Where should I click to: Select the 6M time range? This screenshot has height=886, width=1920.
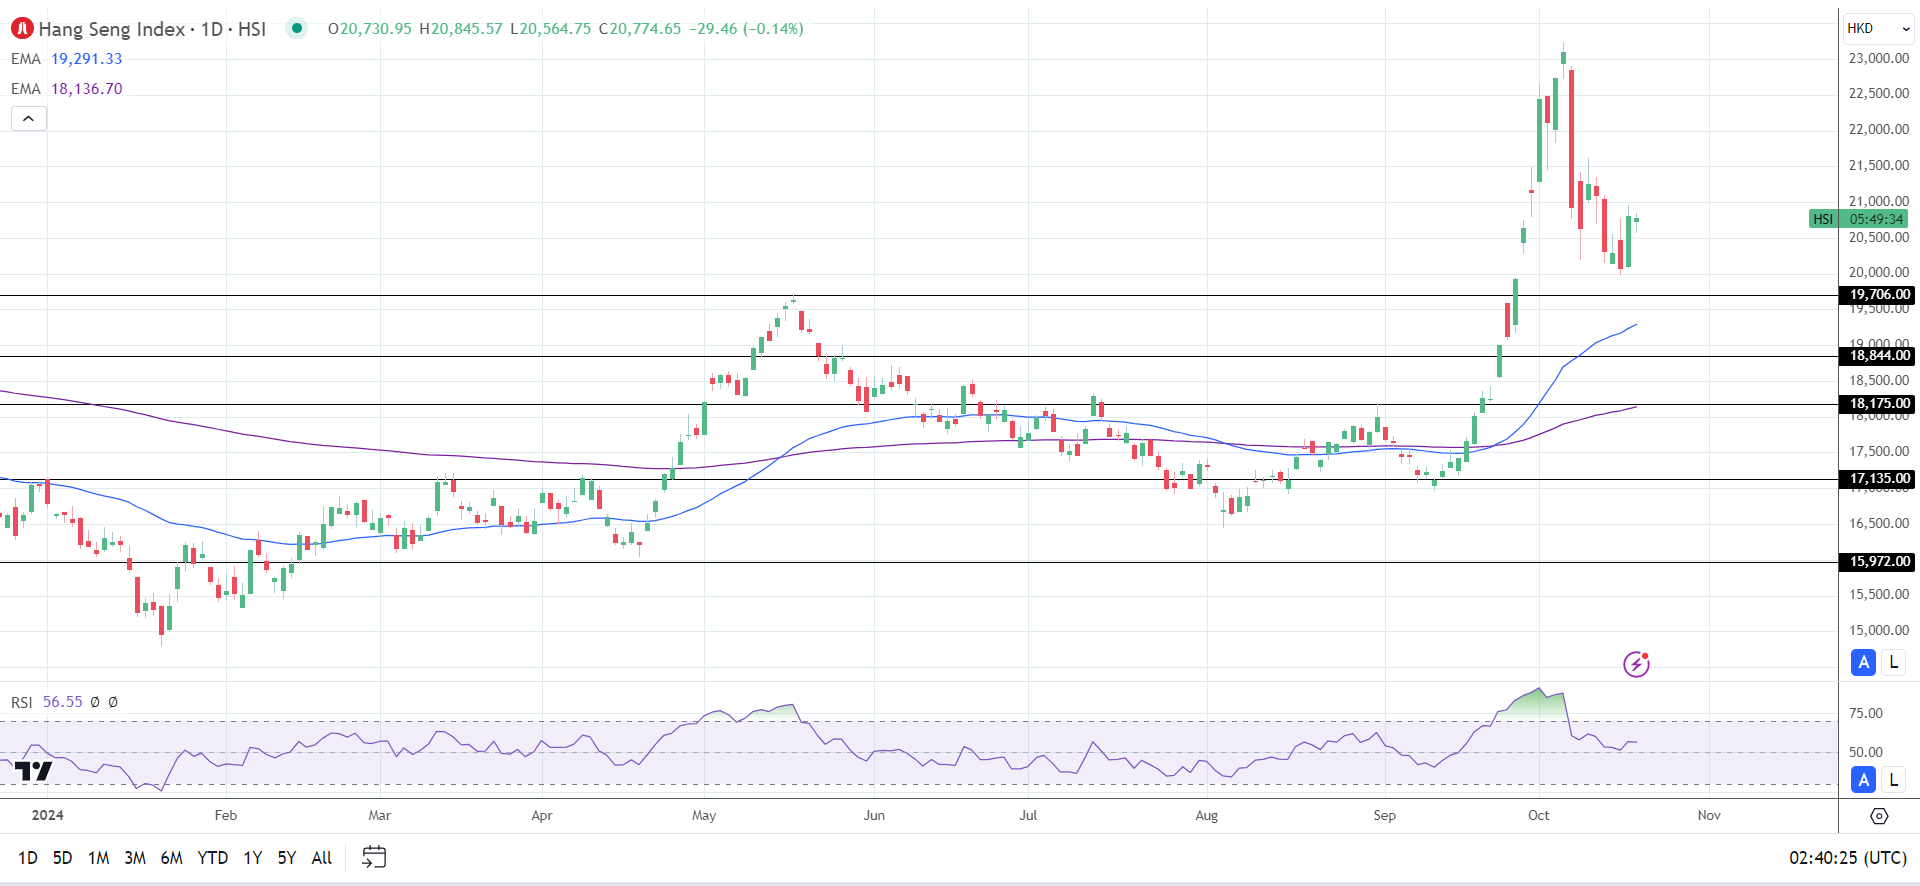(172, 858)
